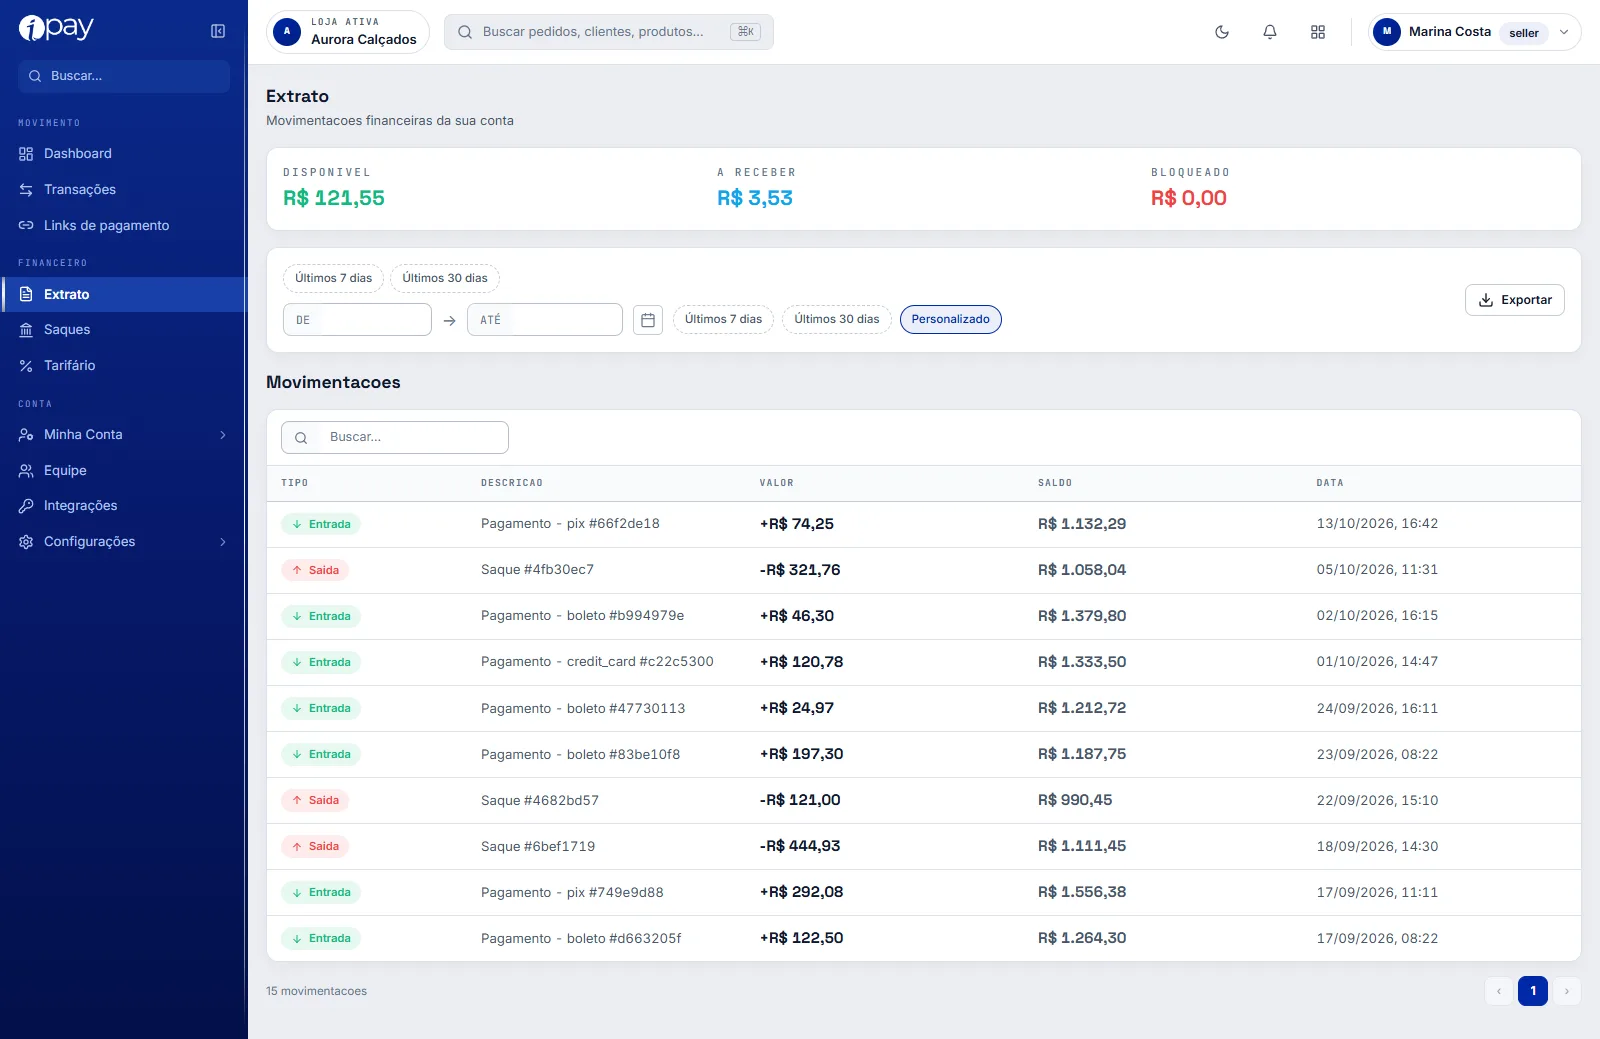
Task: Collapse the sidebar with the panel icon
Action: (x=218, y=31)
